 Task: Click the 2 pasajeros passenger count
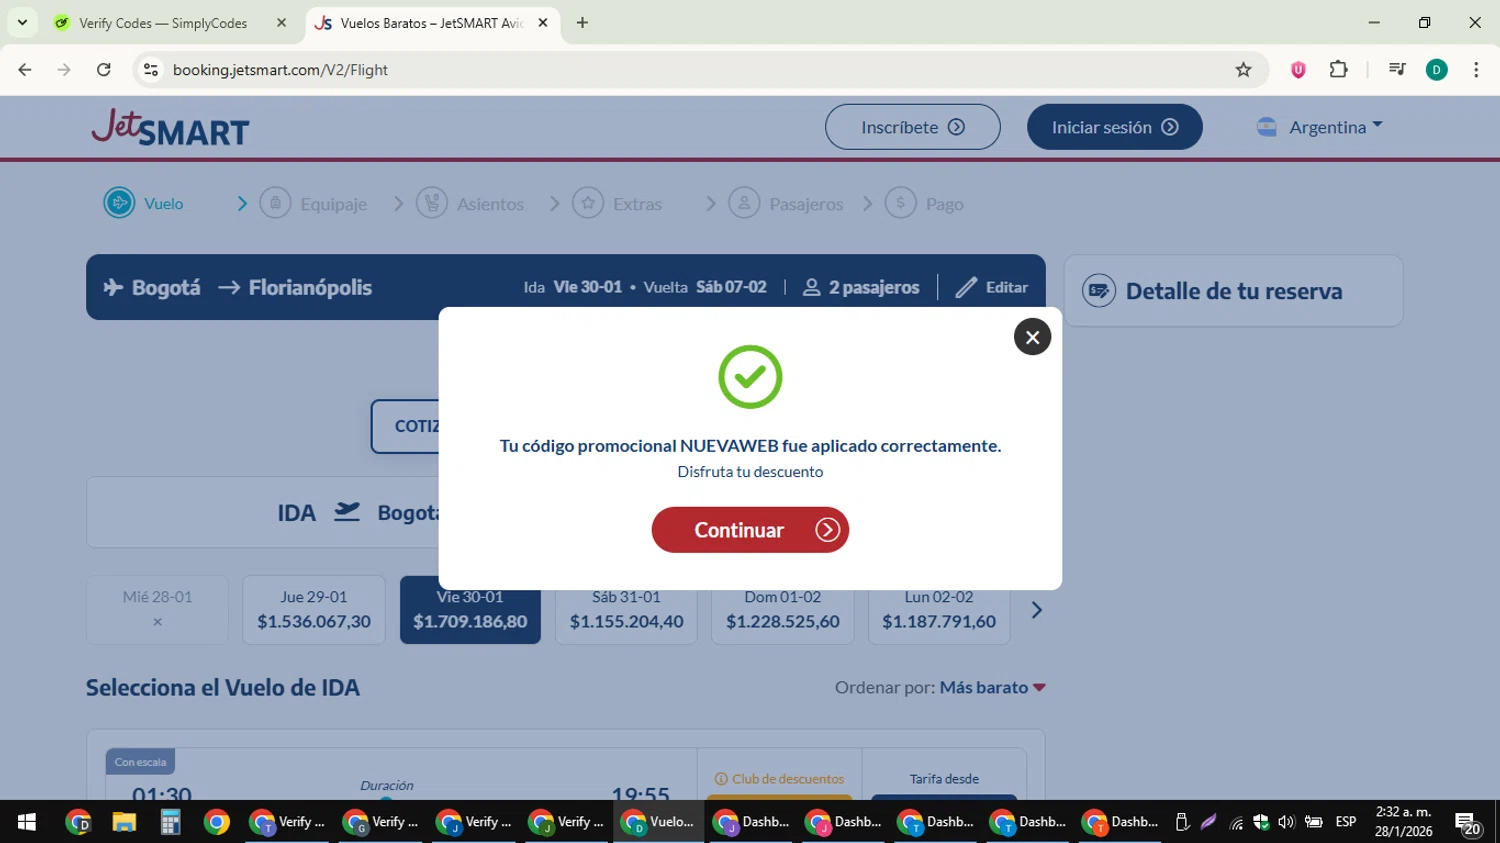coord(861,288)
